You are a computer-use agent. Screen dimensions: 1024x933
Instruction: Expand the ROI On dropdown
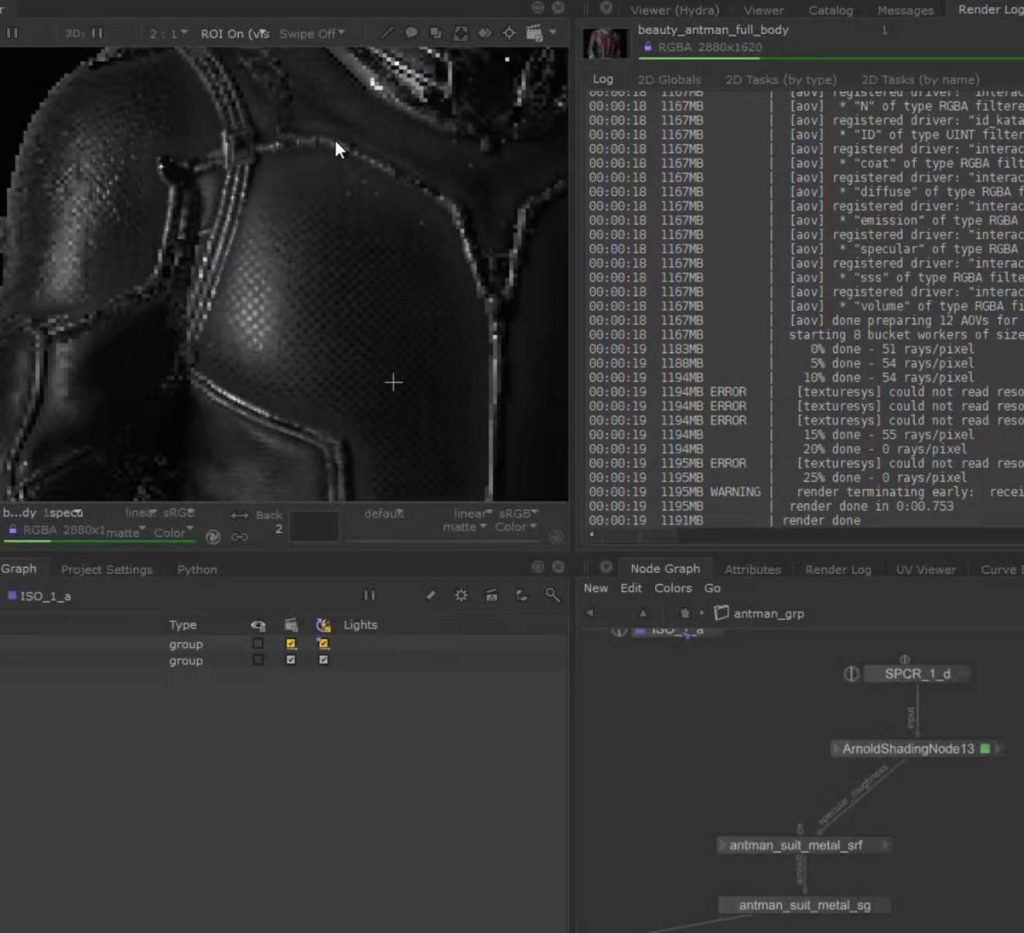coord(234,33)
